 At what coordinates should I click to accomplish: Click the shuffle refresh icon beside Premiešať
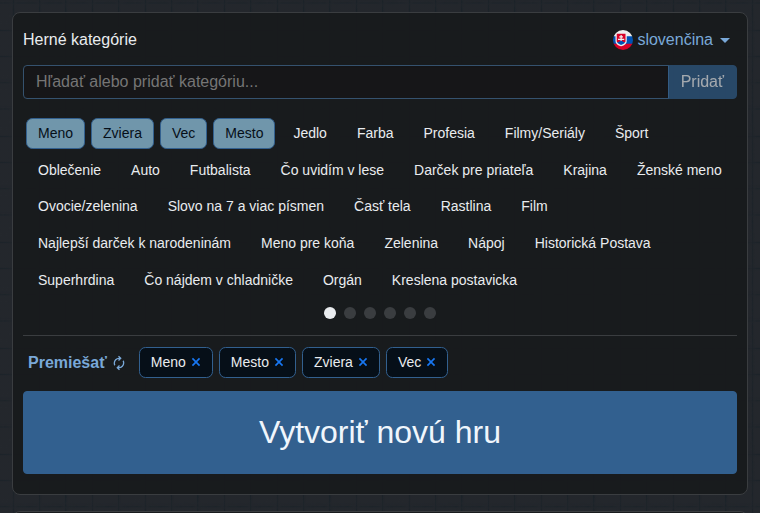pos(119,363)
